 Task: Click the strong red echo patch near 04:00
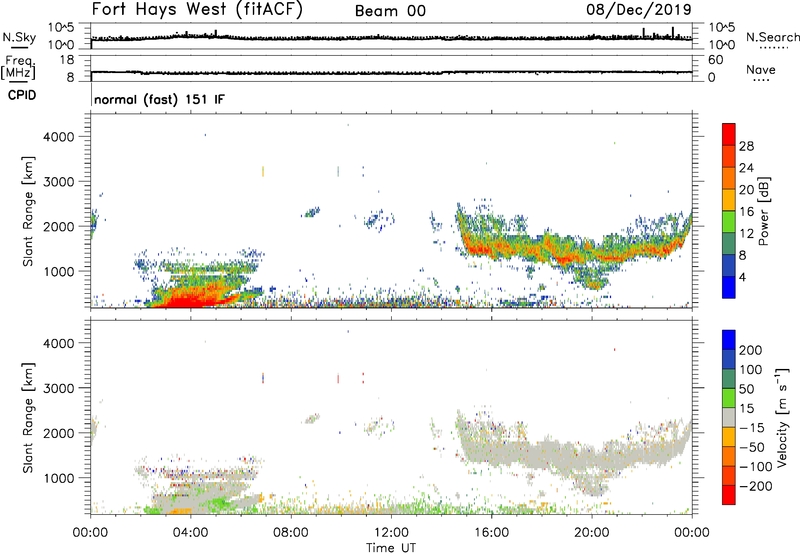(x=191, y=298)
